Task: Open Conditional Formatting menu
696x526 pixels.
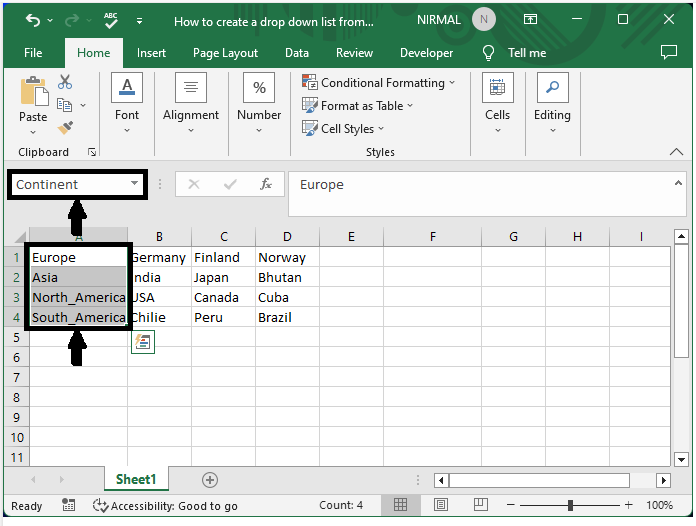Action: (379, 83)
